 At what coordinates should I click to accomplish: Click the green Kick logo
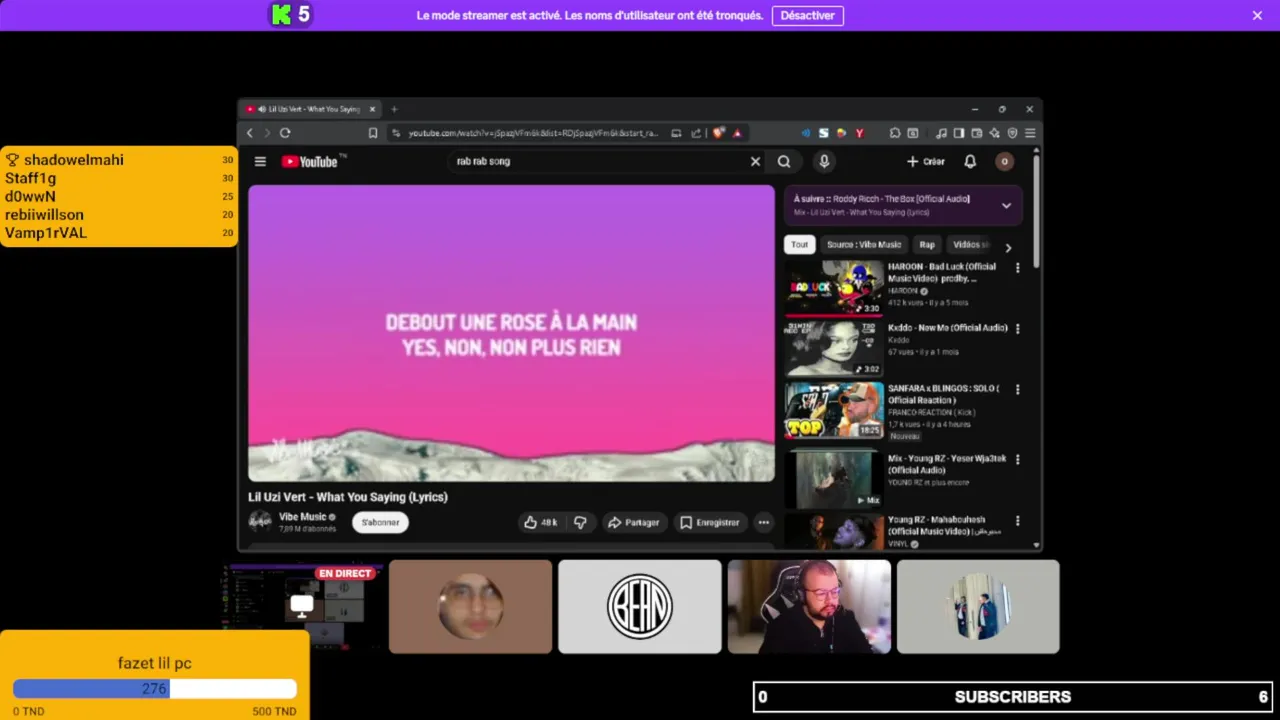click(281, 15)
